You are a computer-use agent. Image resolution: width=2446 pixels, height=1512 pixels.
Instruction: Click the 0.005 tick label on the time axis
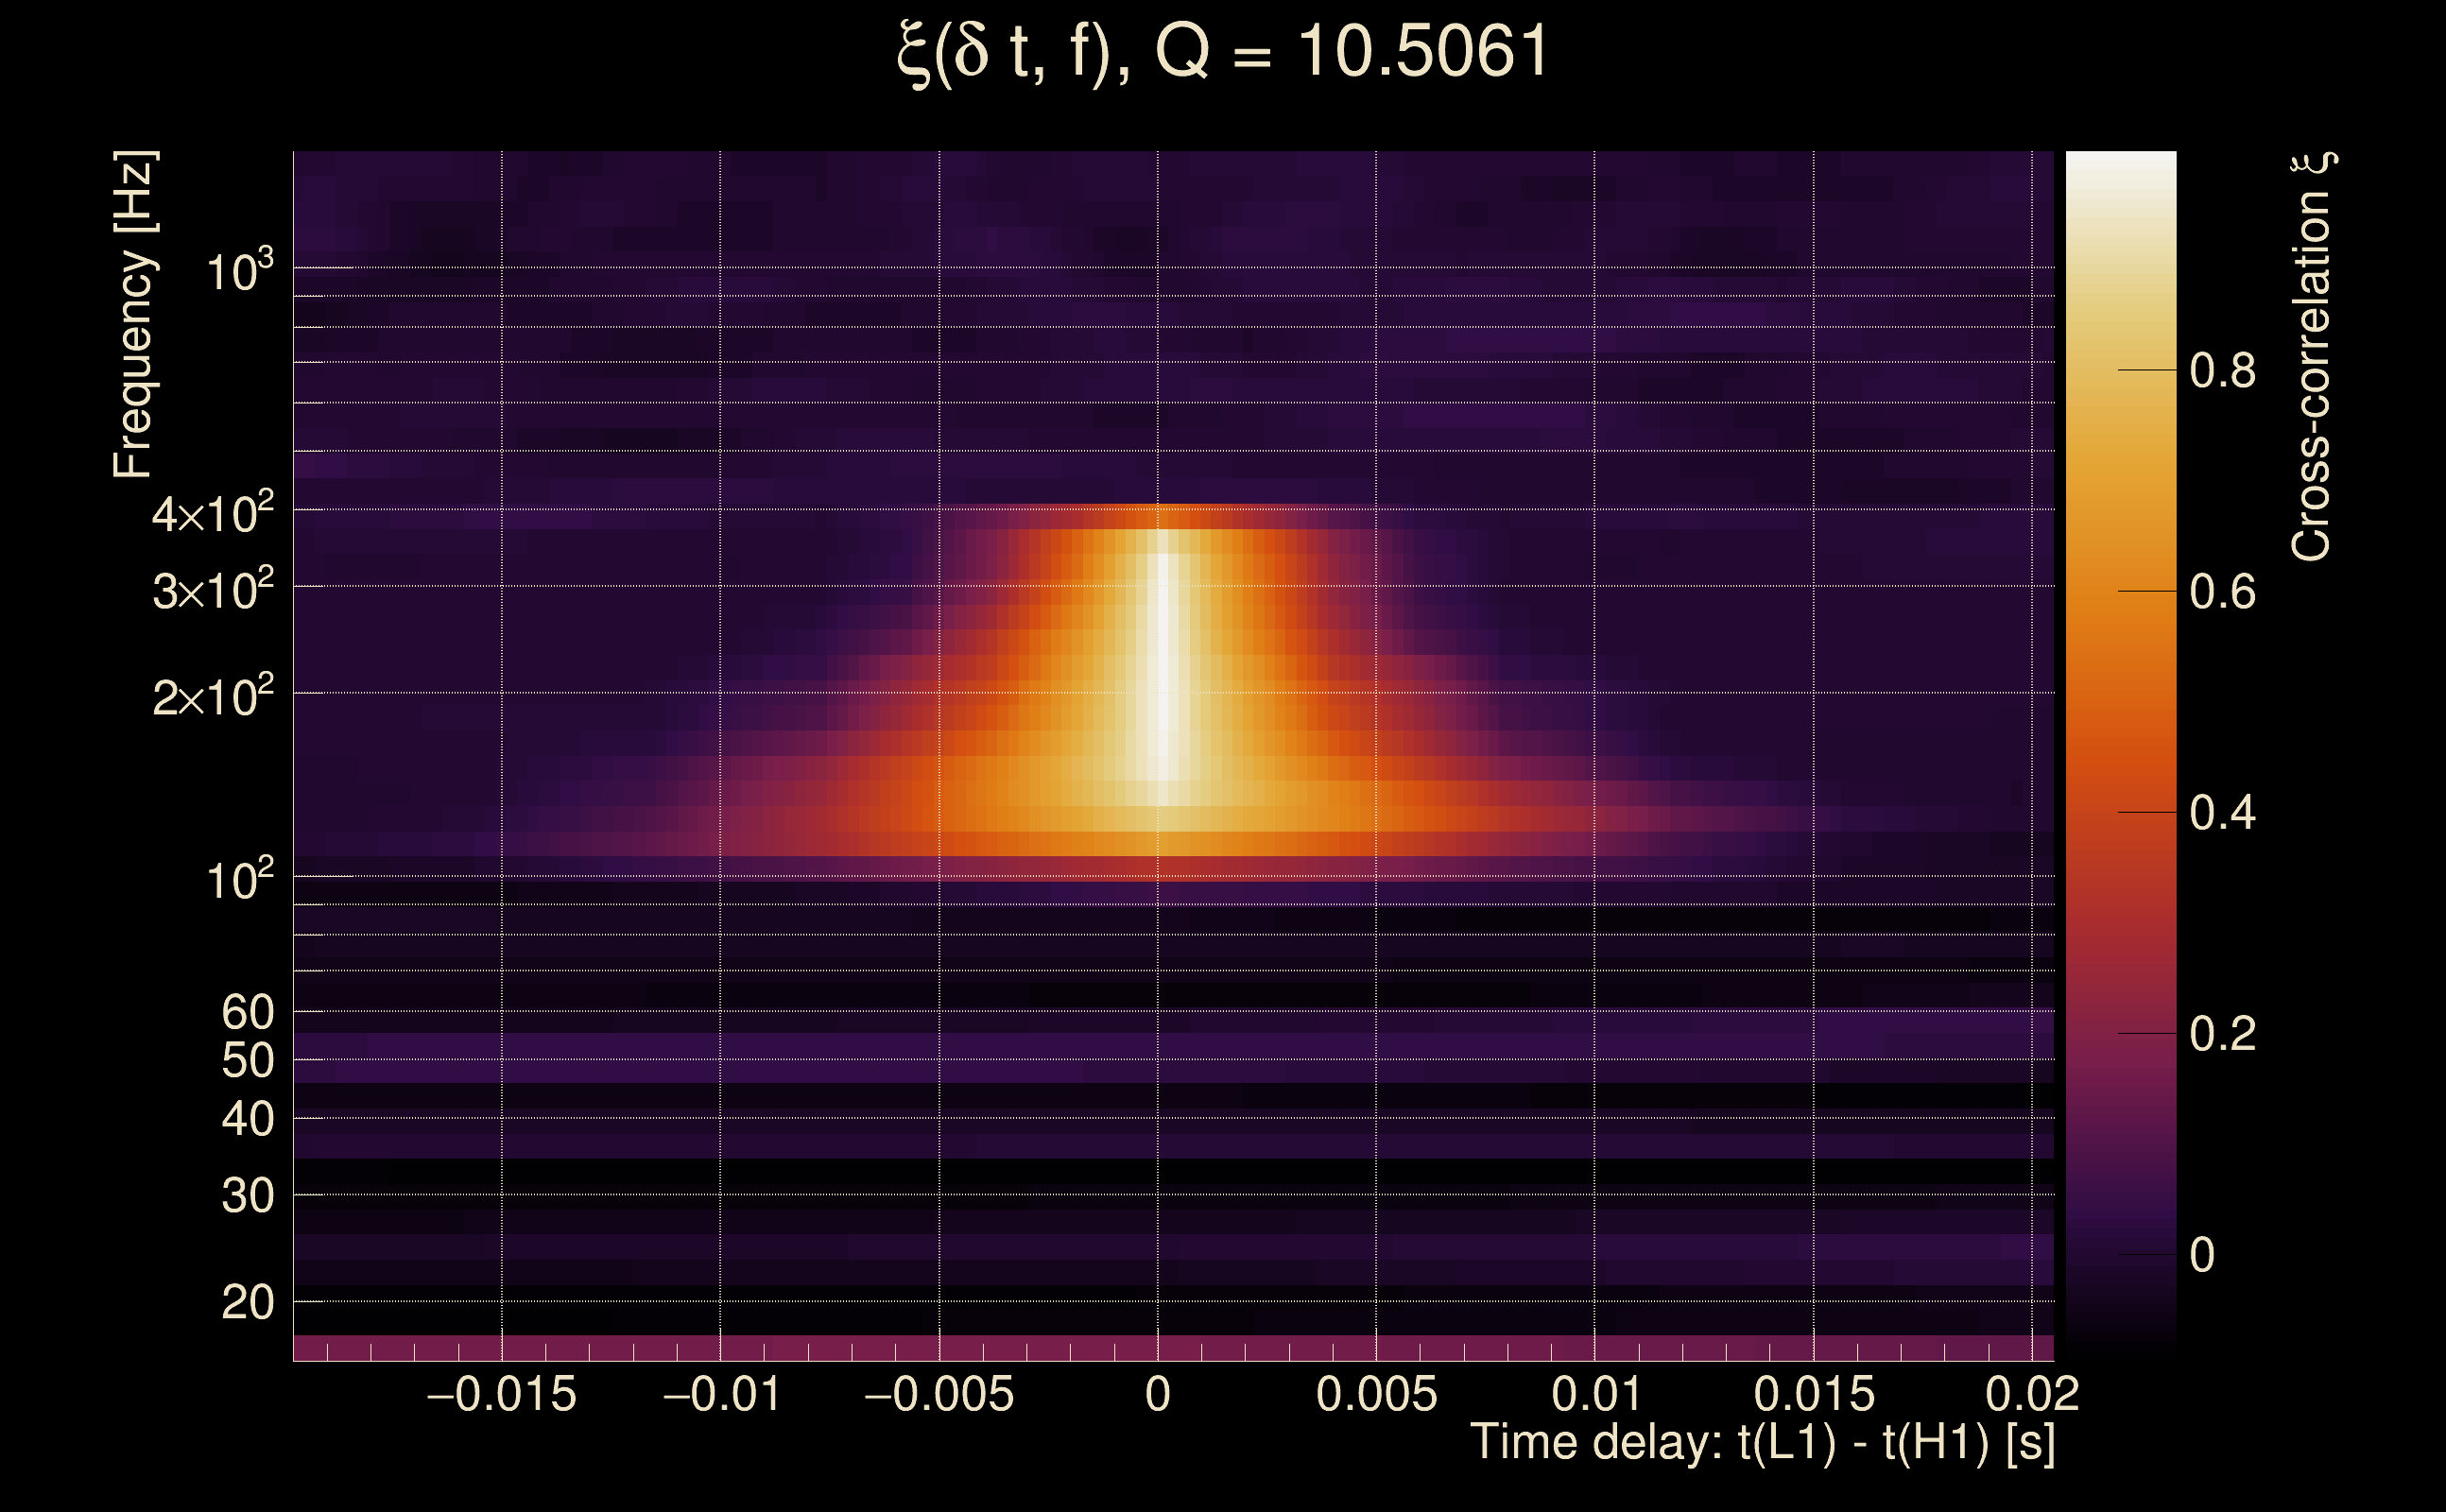coord(1376,1394)
